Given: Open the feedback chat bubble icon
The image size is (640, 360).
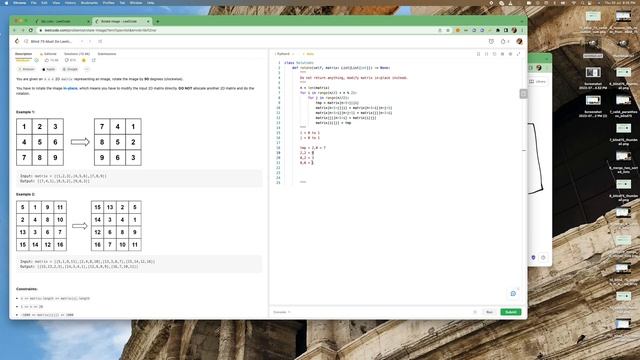Looking at the screenshot, I should pos(513,293).
